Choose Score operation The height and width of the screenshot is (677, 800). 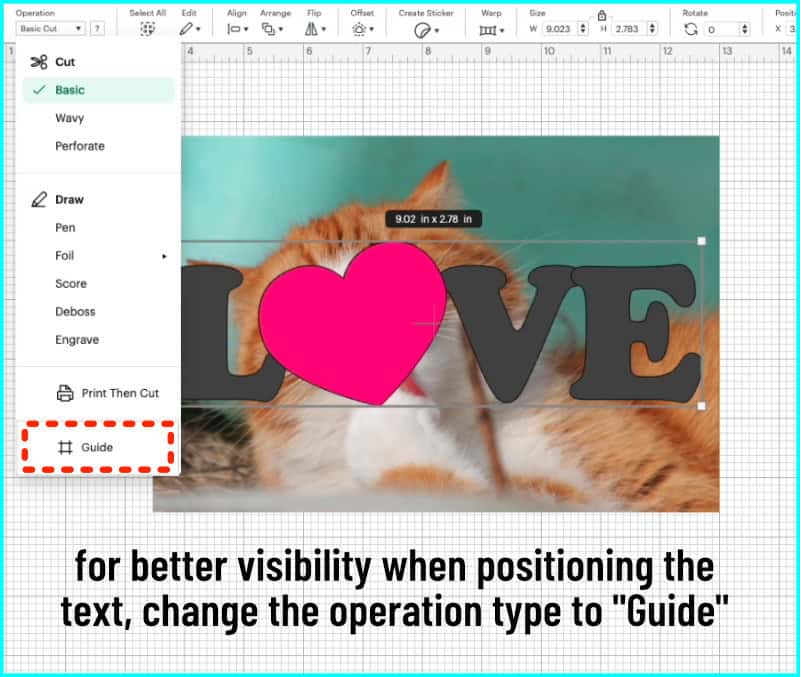click(71, 284)
